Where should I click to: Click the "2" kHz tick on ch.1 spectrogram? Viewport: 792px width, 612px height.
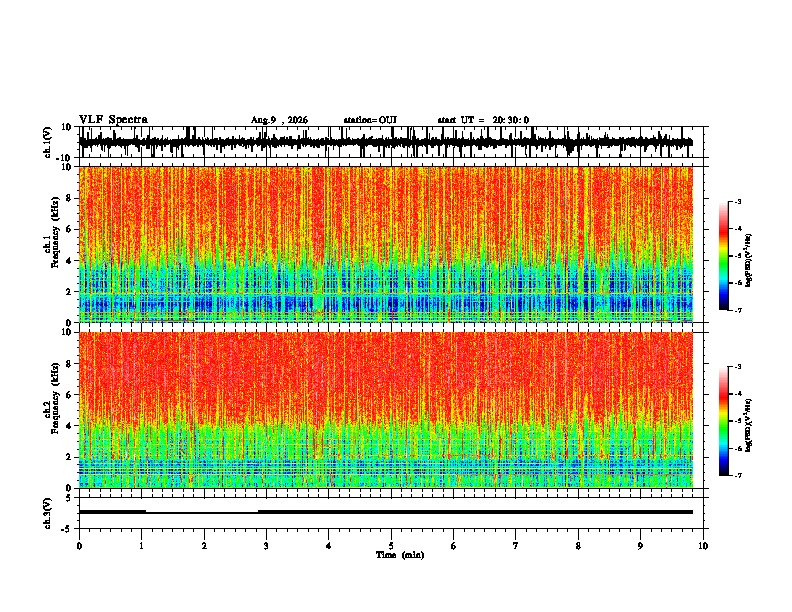(x=70, y=291)
